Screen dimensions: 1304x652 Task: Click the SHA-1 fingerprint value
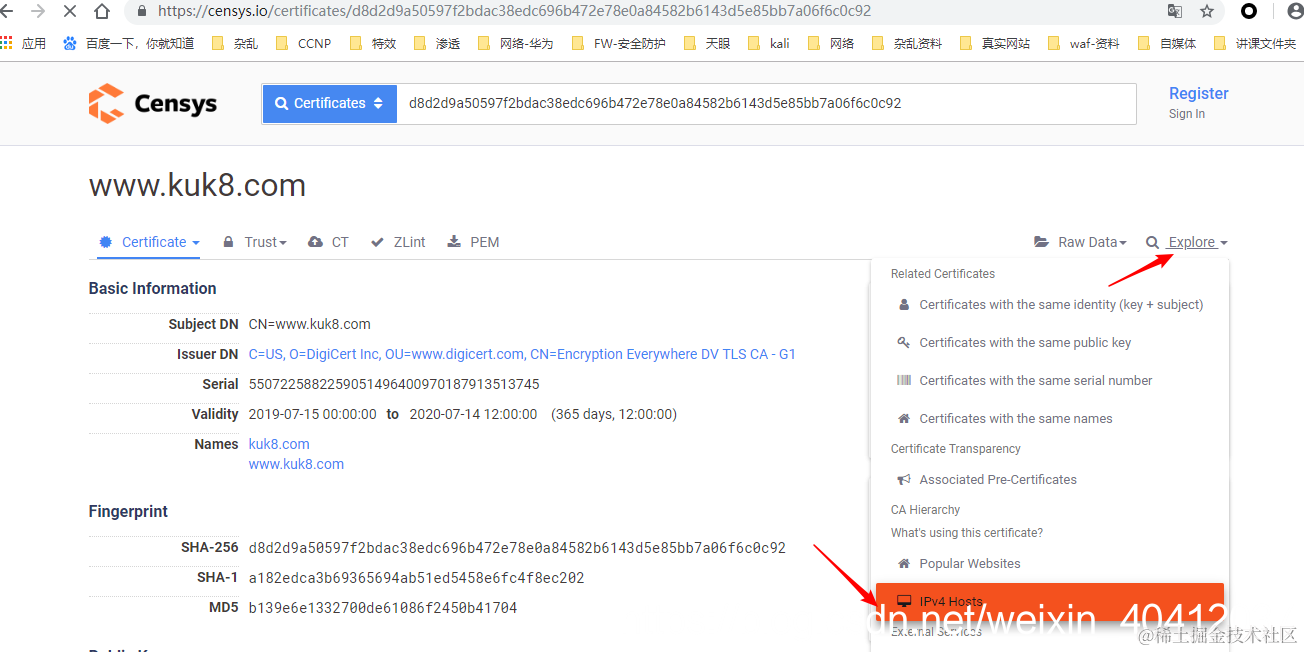(x=416, y=578)
